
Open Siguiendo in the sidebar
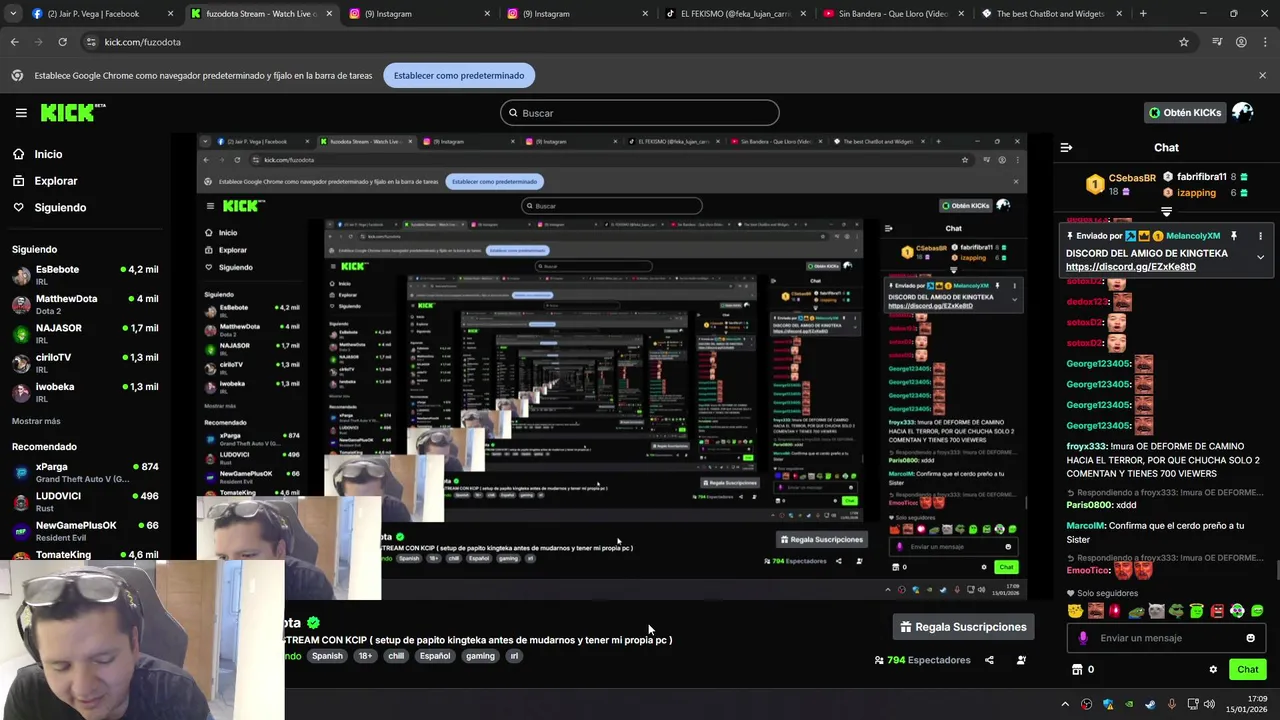point(49,207)
